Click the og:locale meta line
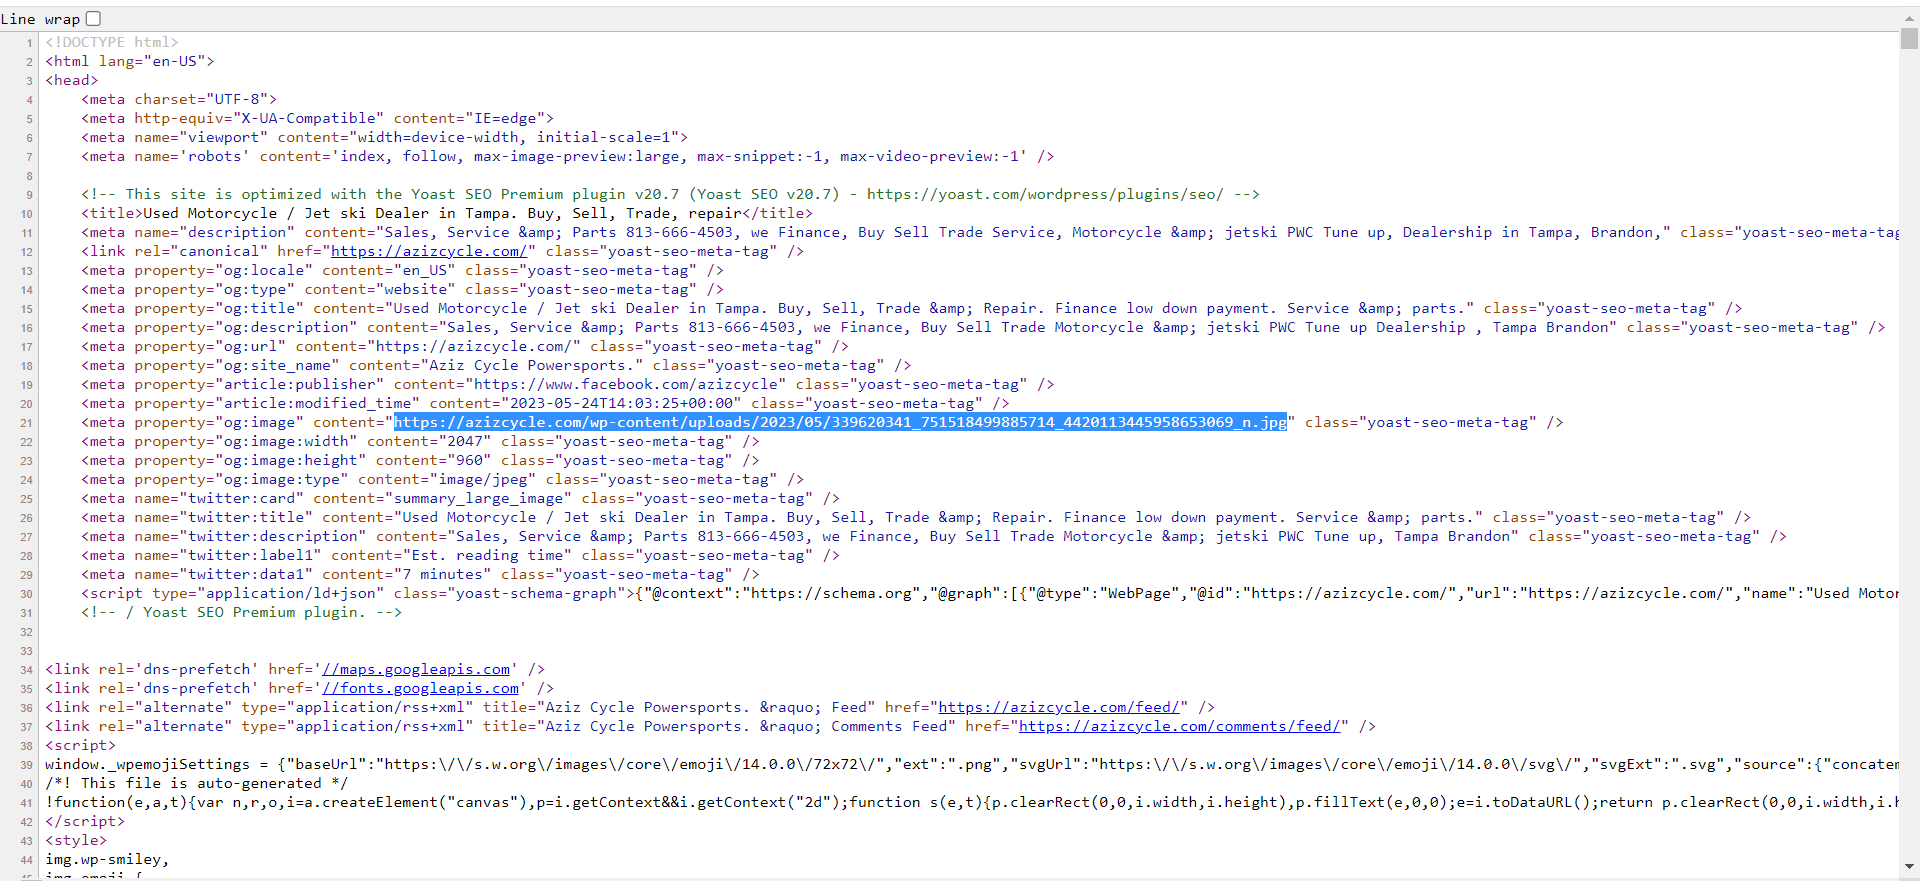This screenshot has width=1920, height=881. [402, 270]
